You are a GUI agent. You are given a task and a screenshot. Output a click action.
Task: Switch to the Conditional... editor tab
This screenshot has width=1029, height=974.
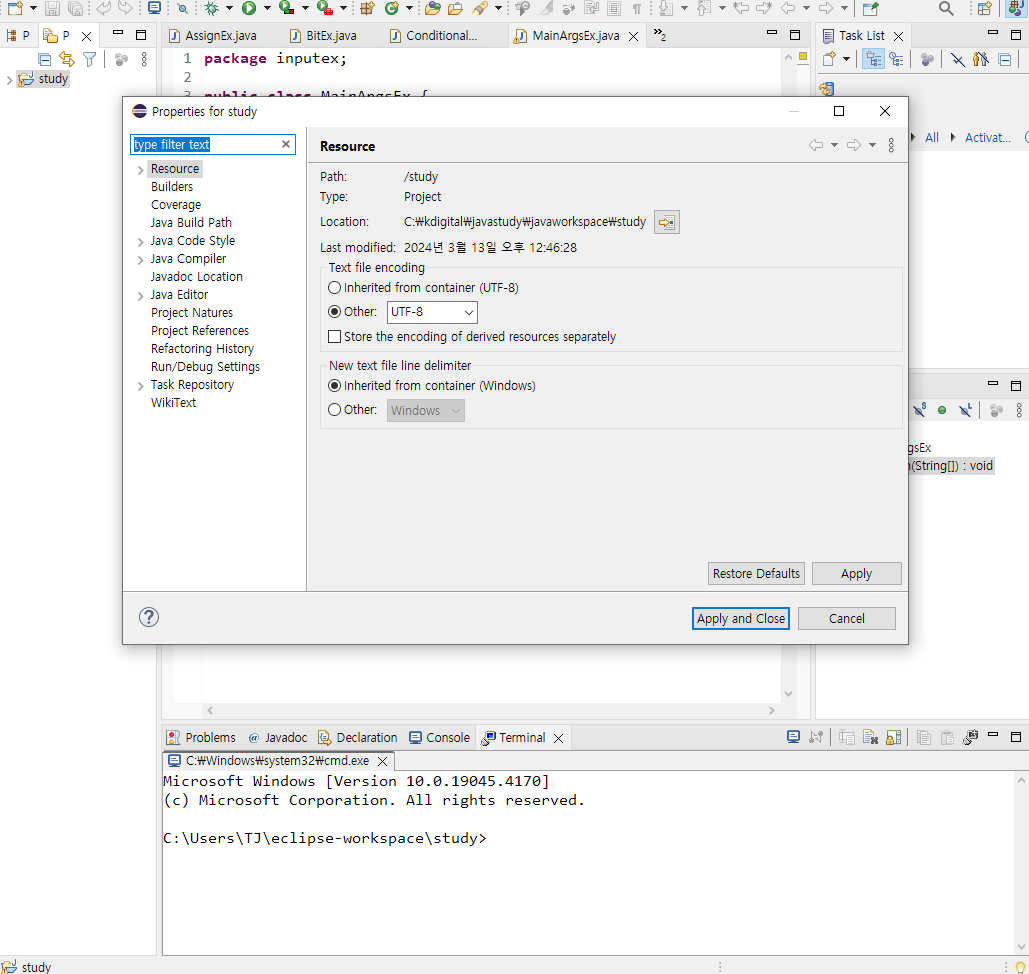pos(434,35)
